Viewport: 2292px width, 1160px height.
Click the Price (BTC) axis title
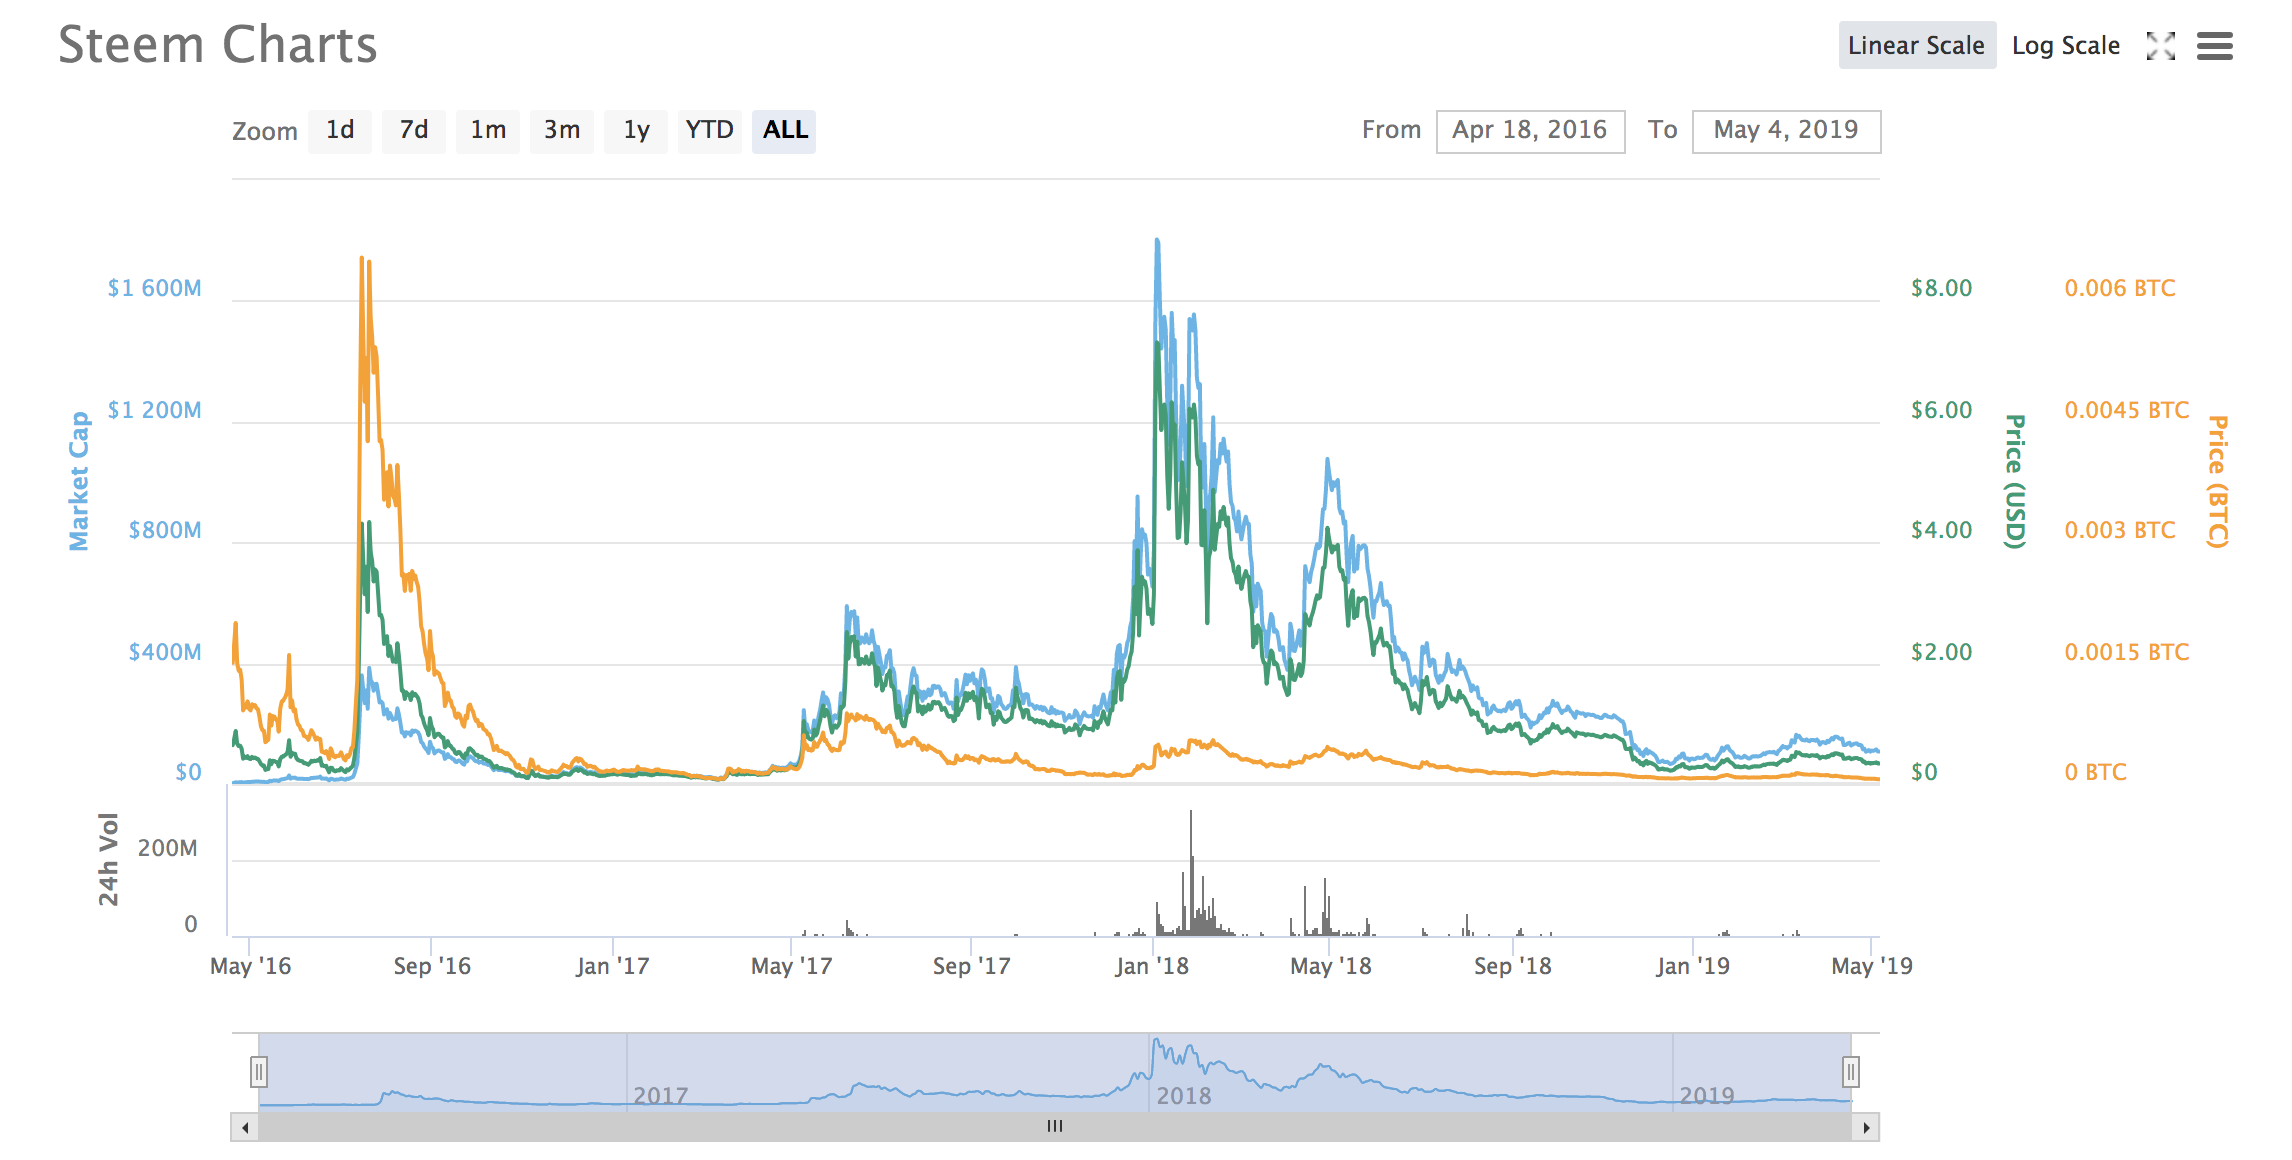pos(2218,481)
